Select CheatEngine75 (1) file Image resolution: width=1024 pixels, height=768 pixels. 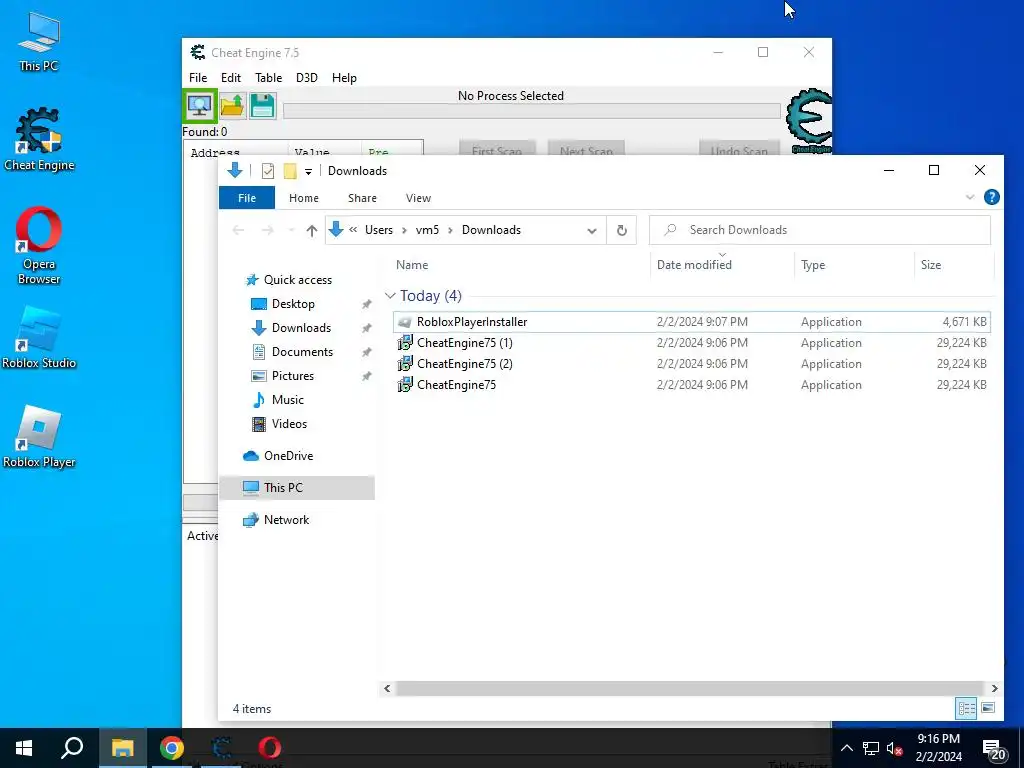pyautogui.click(x=692, y=343)
